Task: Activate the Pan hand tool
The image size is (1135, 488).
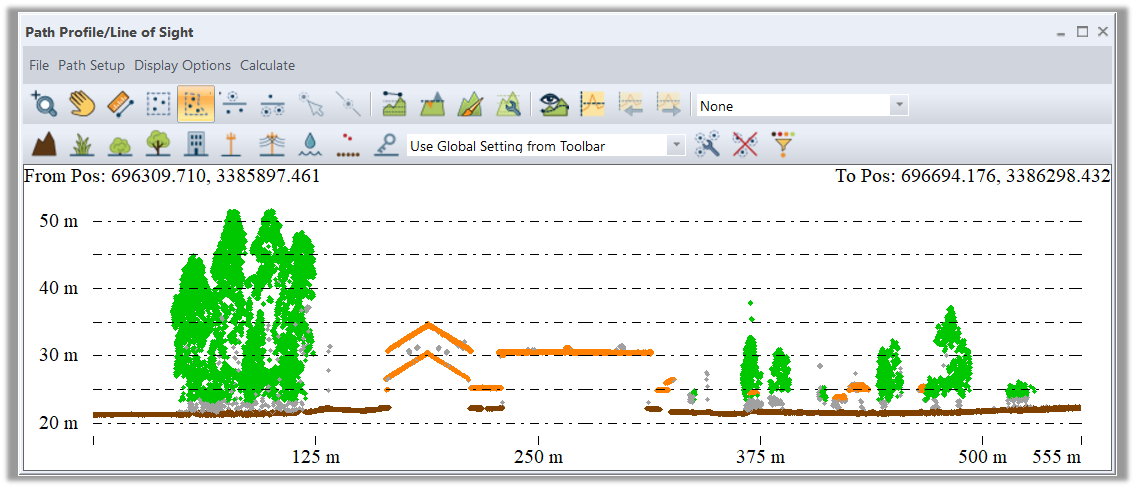Action: pyautogui.click(x=83, y=104)
